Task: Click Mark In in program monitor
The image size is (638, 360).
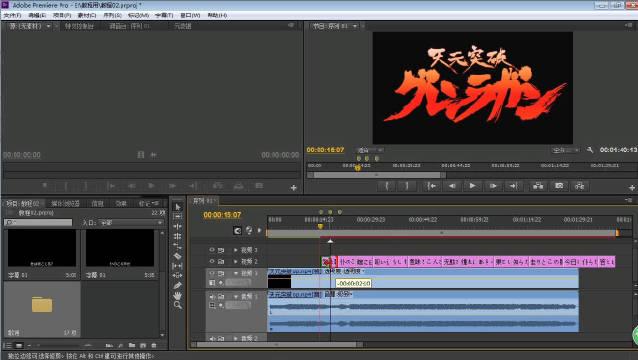Action: (387, 186)
